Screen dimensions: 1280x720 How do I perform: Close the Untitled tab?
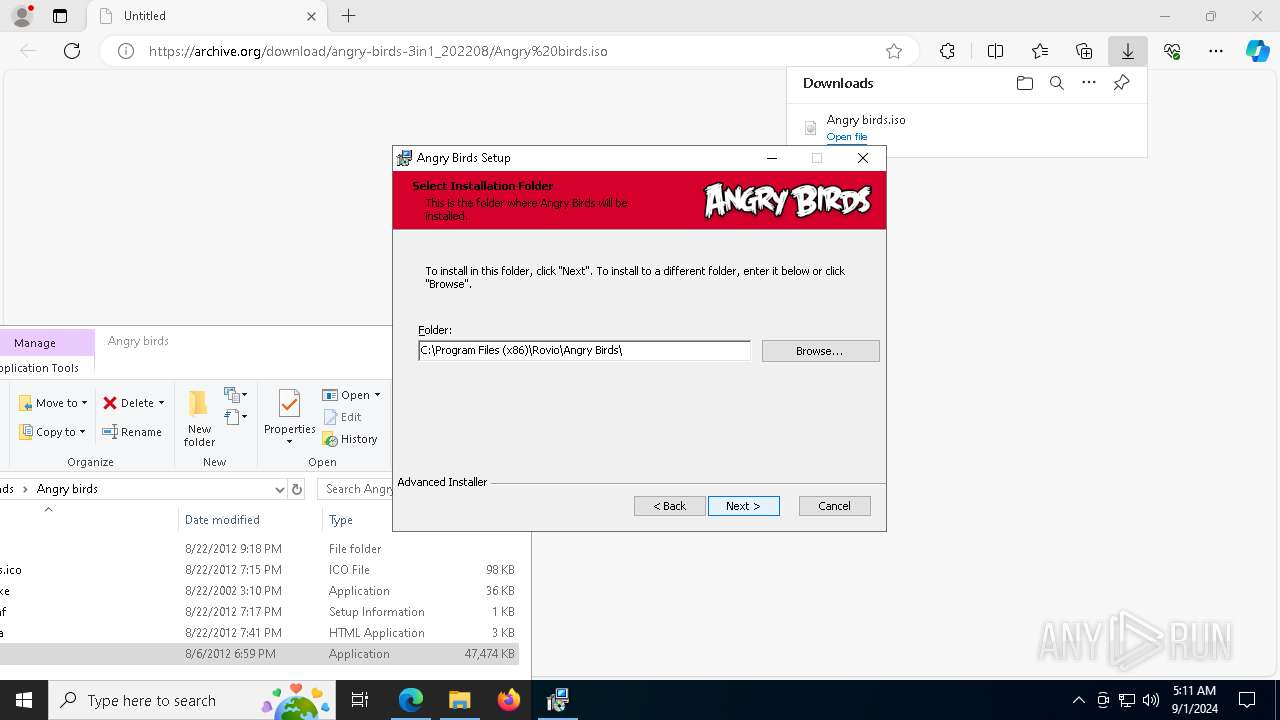(x=311, y=16)
